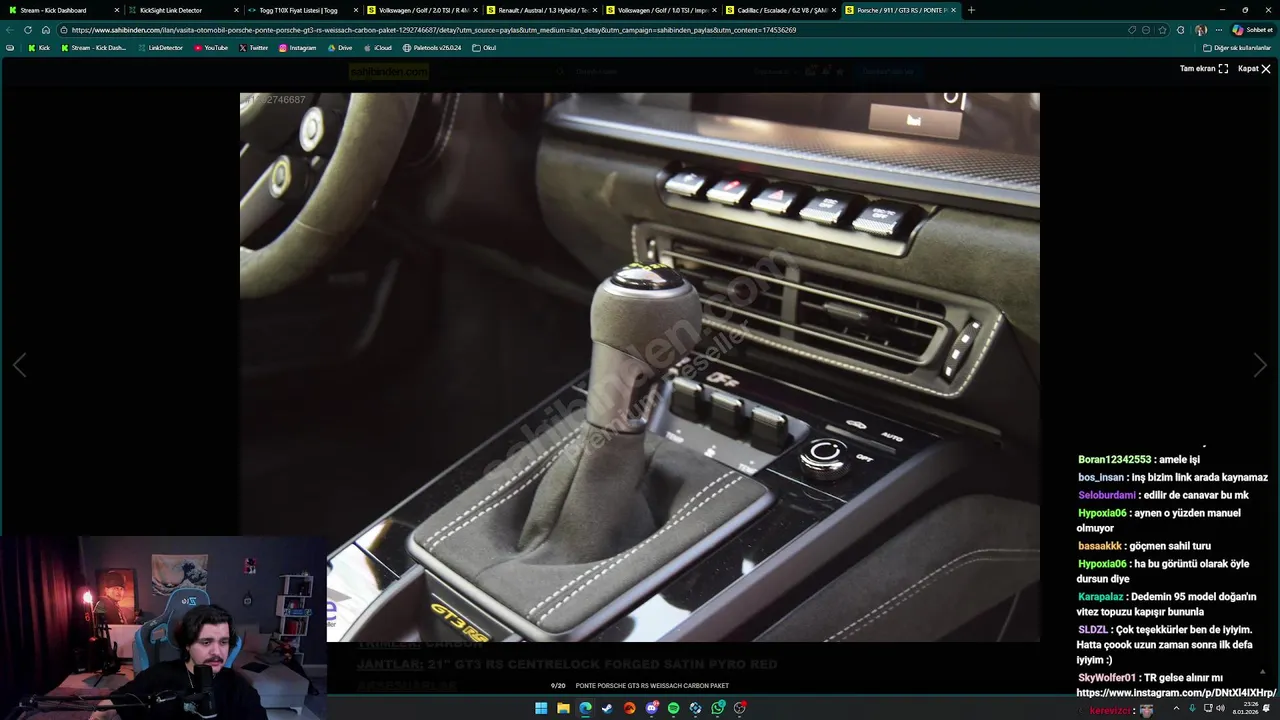1280x720 pixels.
Task: Open Steam from taskbar
Action: coord(607,708)
